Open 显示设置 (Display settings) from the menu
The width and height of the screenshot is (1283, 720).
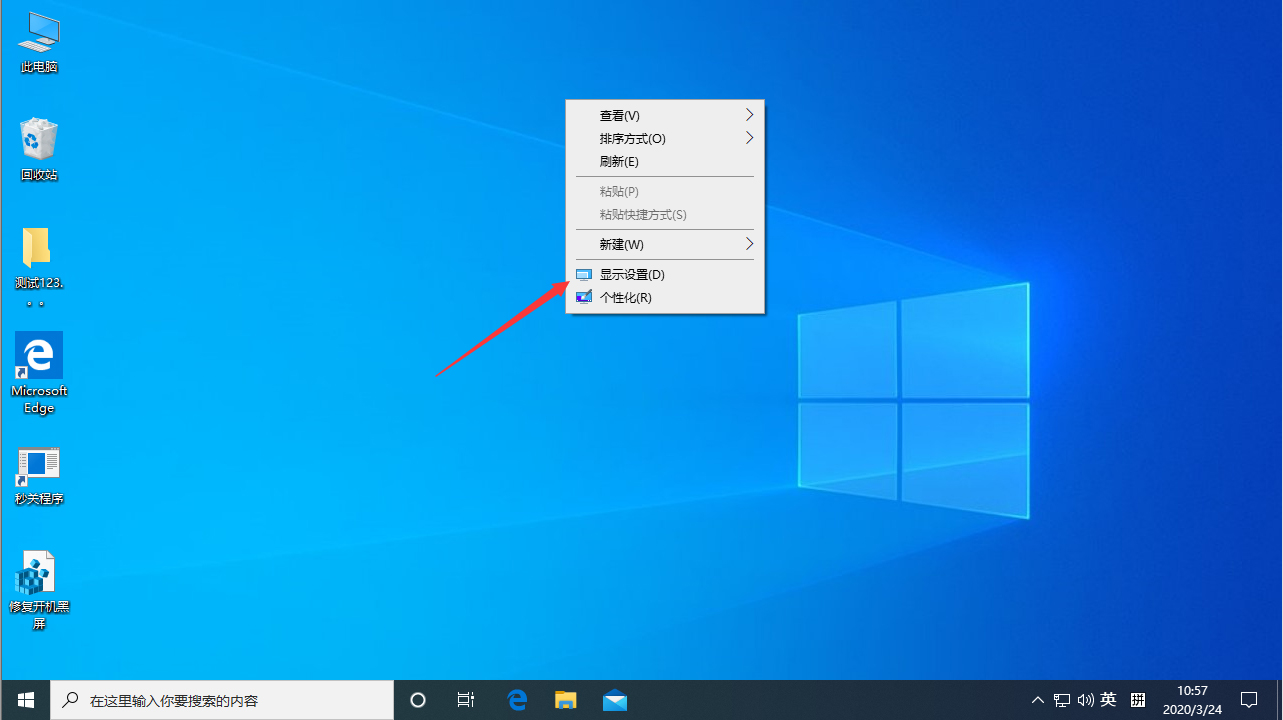632,274
